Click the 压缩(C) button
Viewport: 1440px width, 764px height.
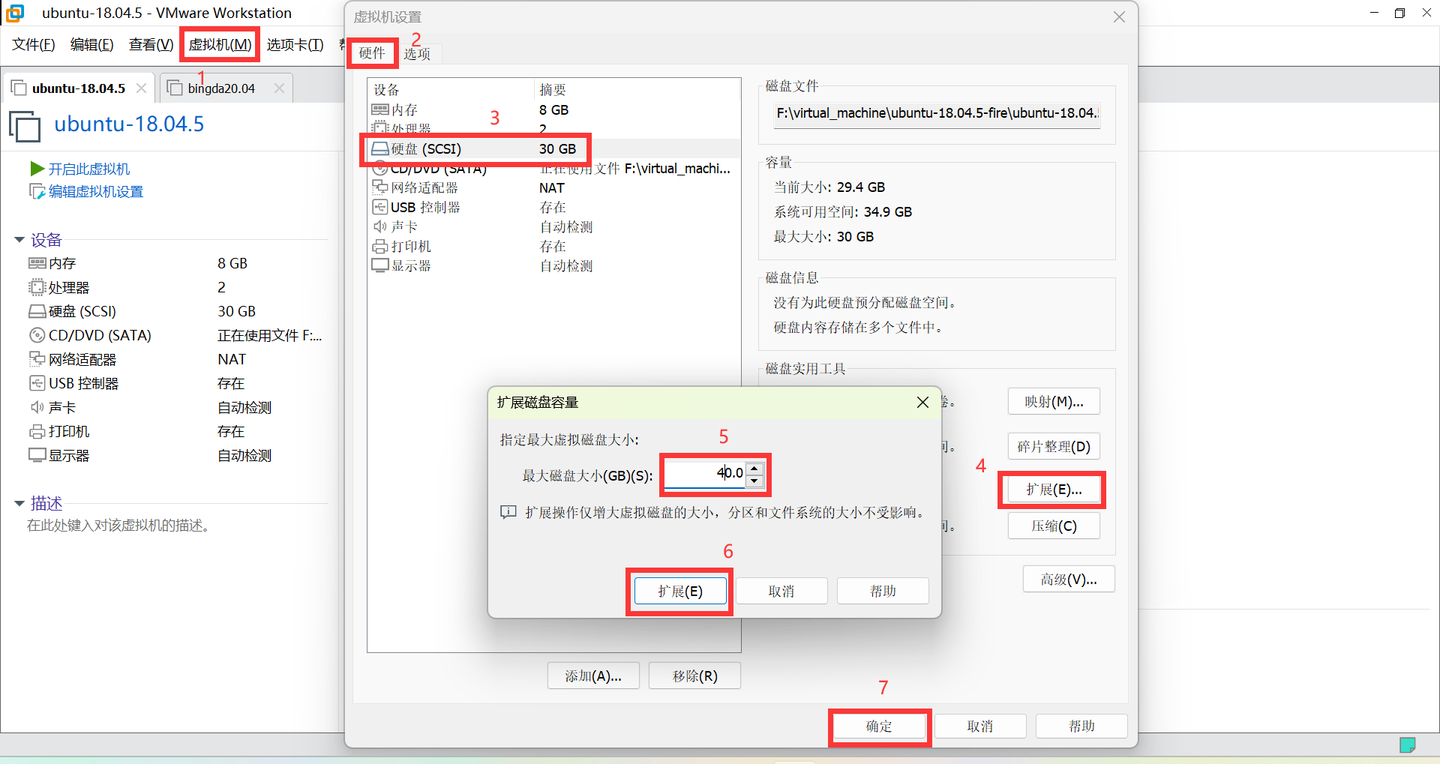tap(1054, 526)
